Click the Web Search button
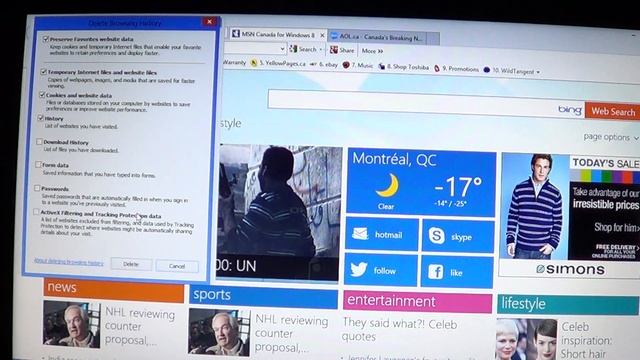The width and height of the screenshot is (640, 360). tap(613, 111)
